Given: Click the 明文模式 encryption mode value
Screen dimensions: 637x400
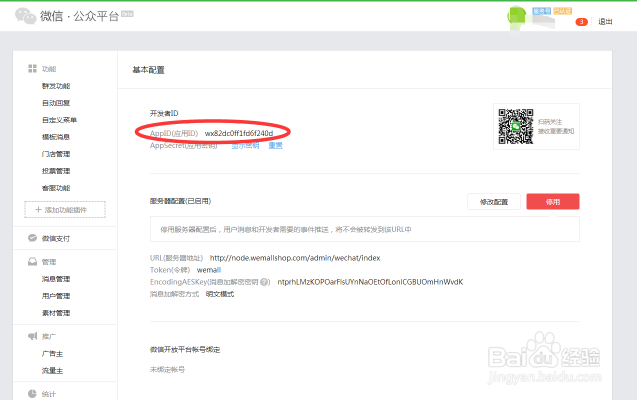Looking at the screenshot, I should pyautogui.click(x=220, y=294).
